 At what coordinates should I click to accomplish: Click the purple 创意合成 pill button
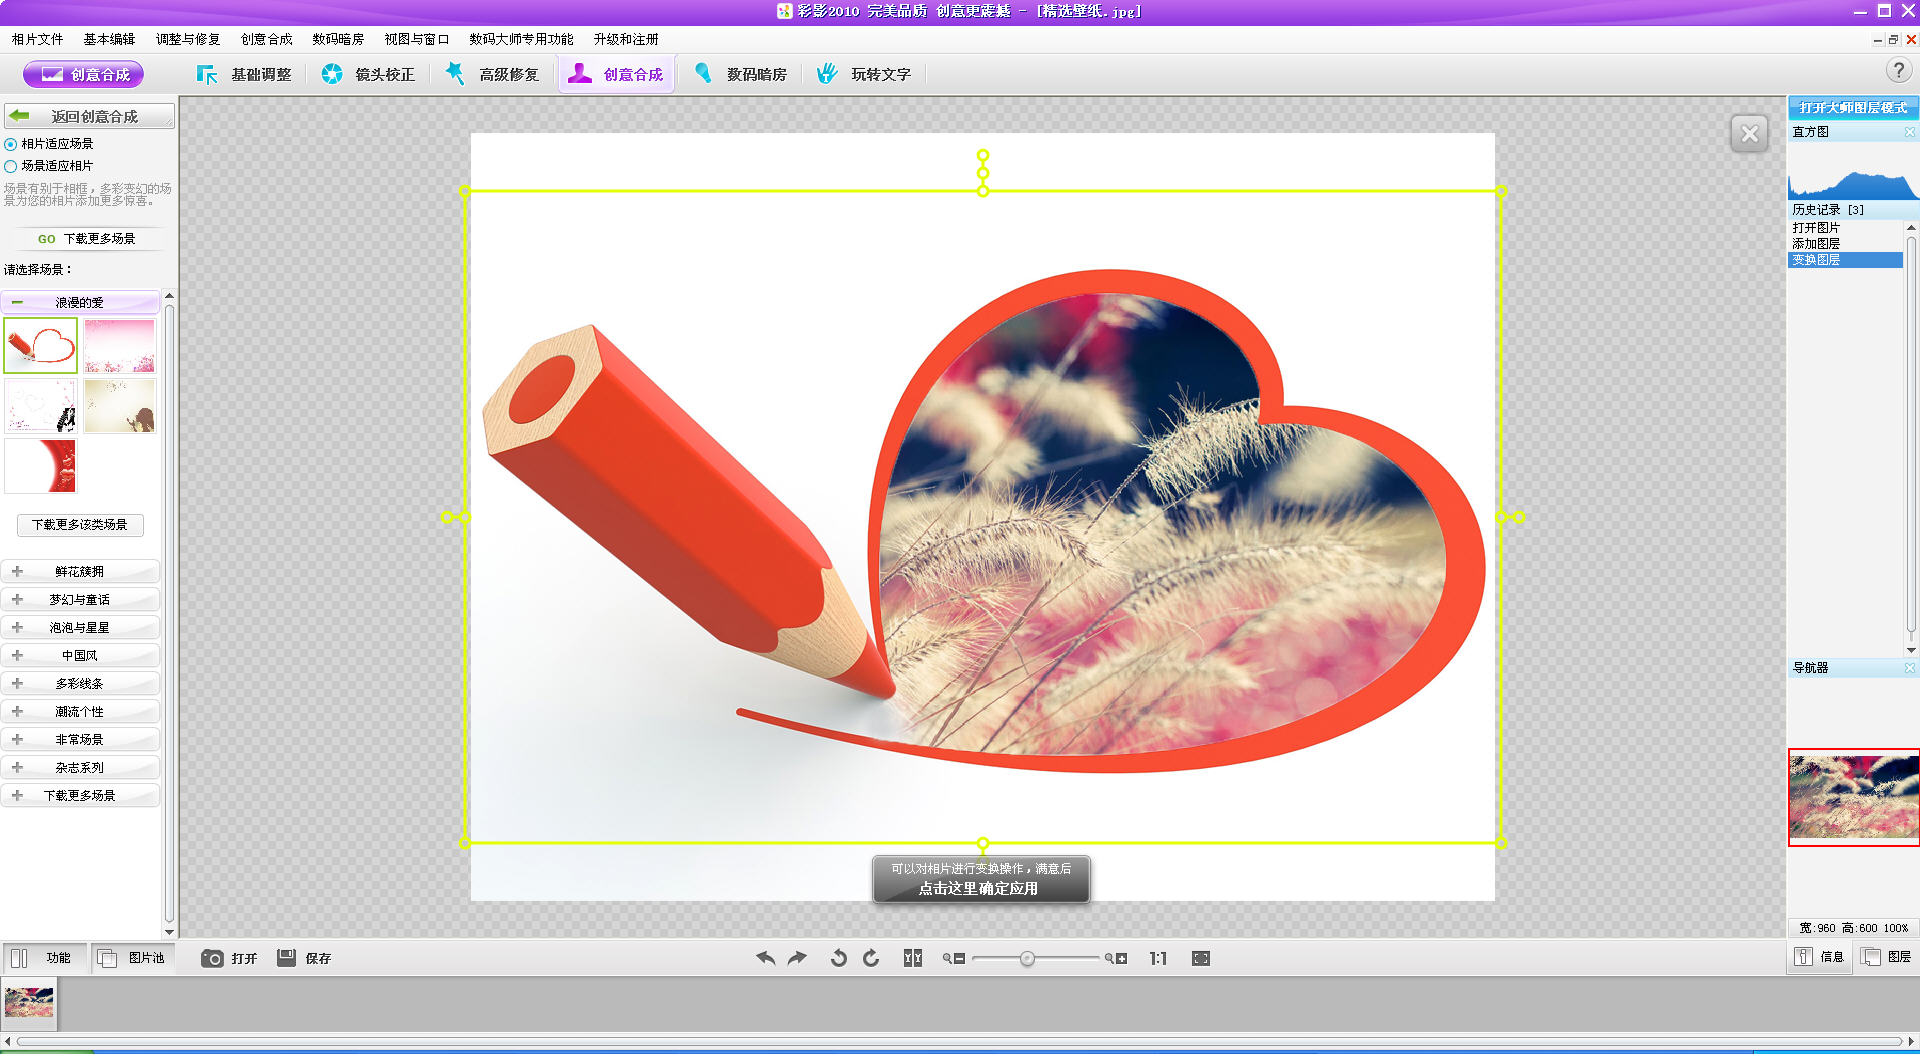[x=84, y=75]
